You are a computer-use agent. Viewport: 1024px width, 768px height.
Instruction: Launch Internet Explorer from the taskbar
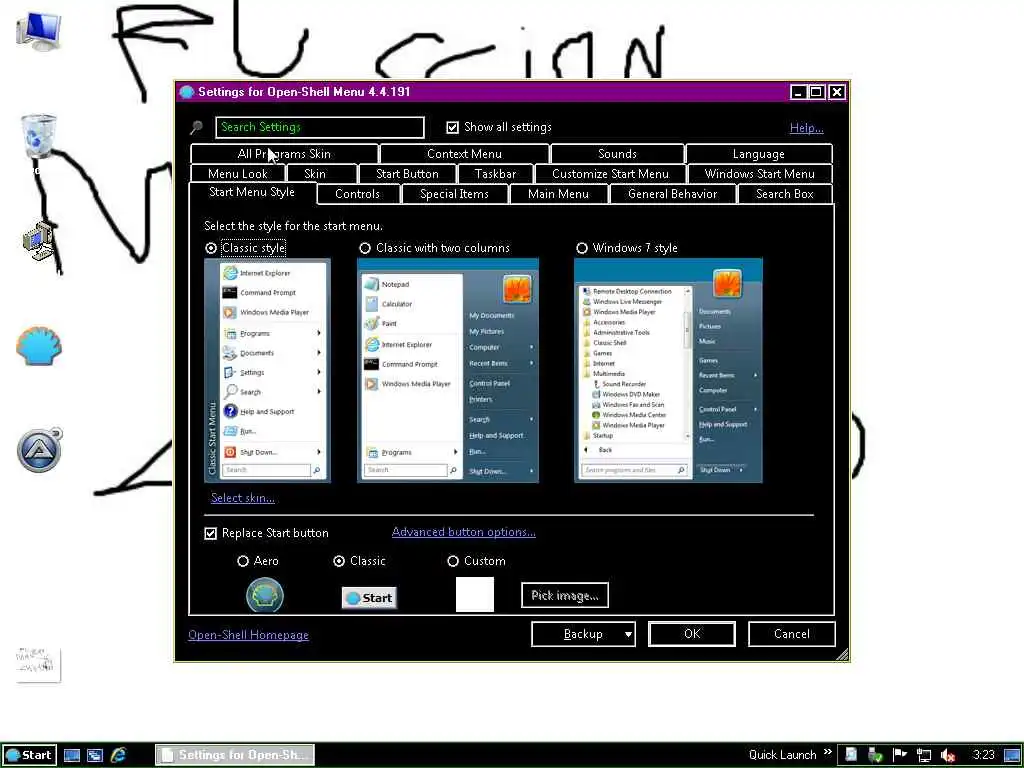coord(118,755)
